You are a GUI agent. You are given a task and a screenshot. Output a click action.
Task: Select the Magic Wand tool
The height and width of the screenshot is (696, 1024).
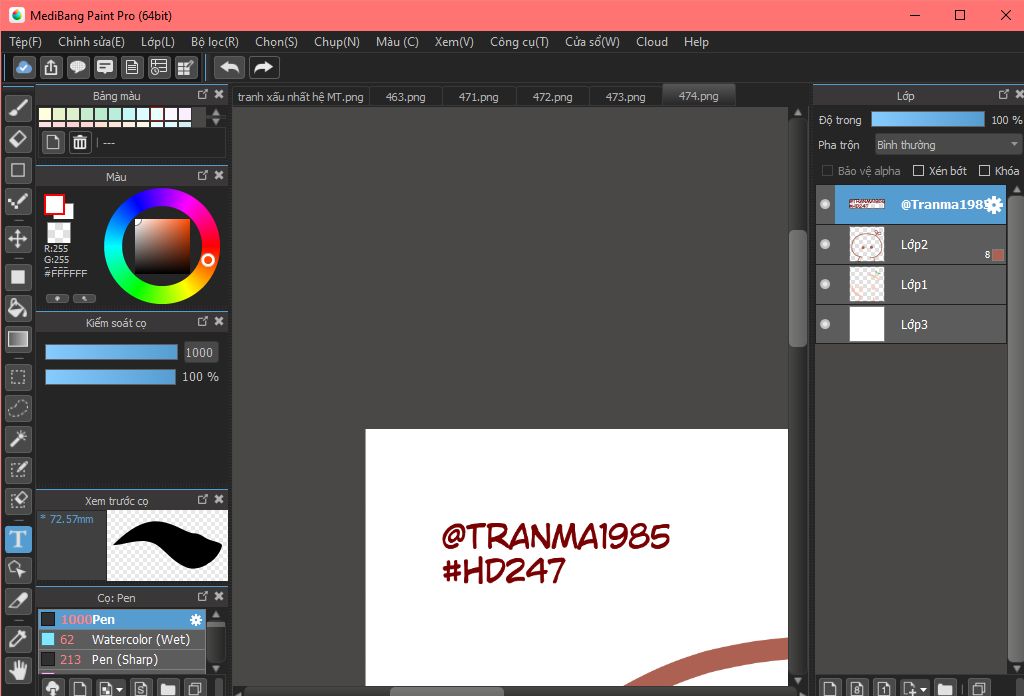18,439
